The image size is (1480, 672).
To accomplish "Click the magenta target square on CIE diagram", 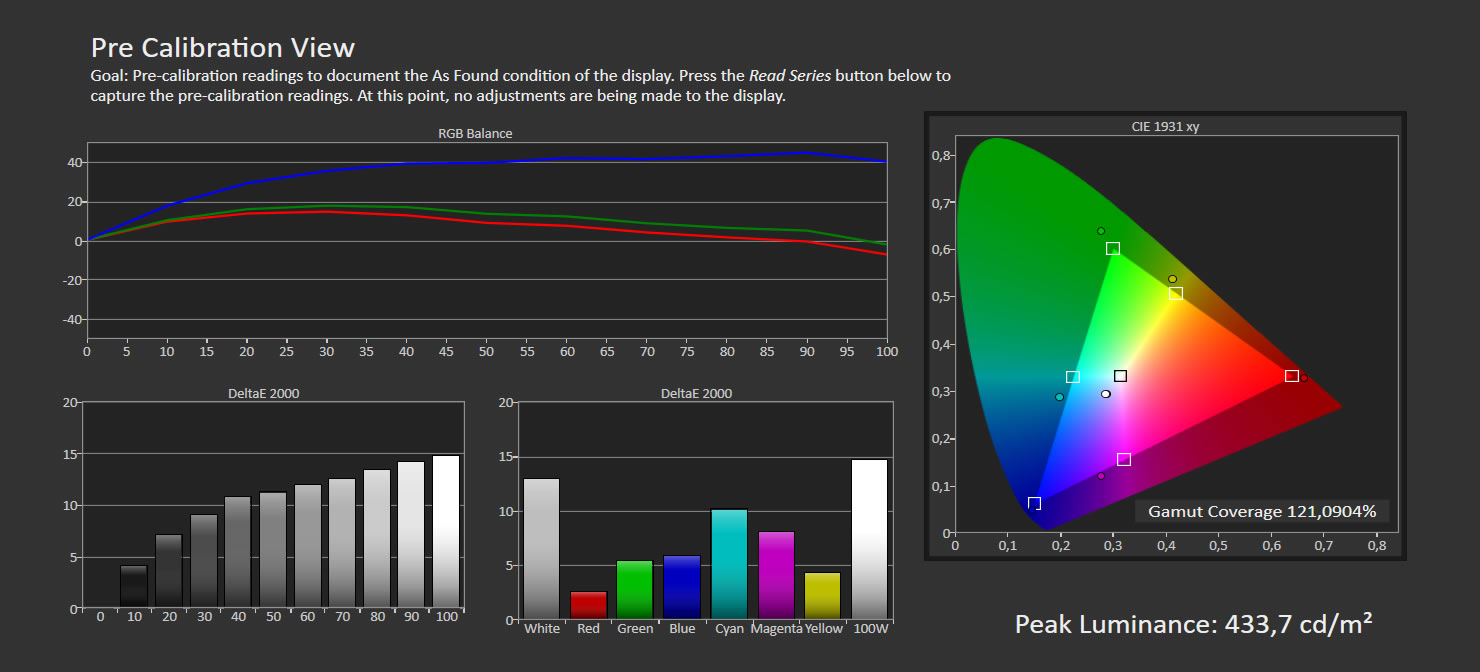I will coord(1123,459).
